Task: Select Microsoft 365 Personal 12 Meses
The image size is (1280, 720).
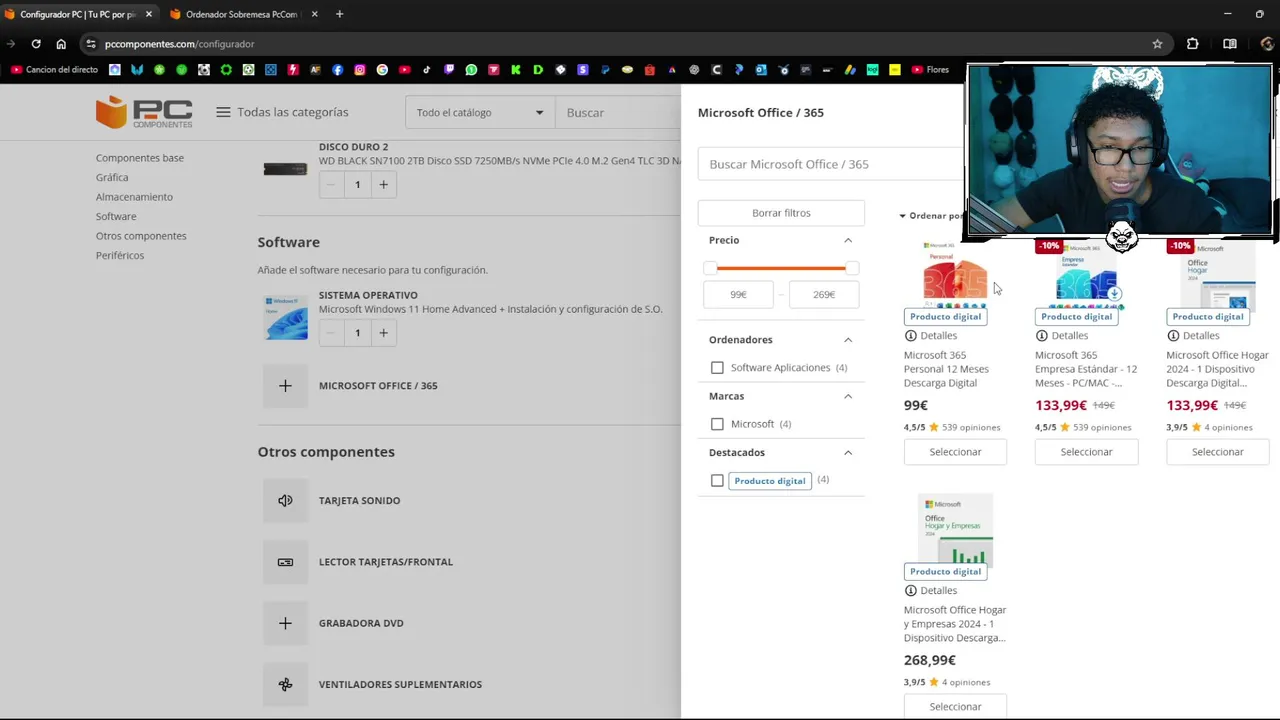Action: pos(955,452)
